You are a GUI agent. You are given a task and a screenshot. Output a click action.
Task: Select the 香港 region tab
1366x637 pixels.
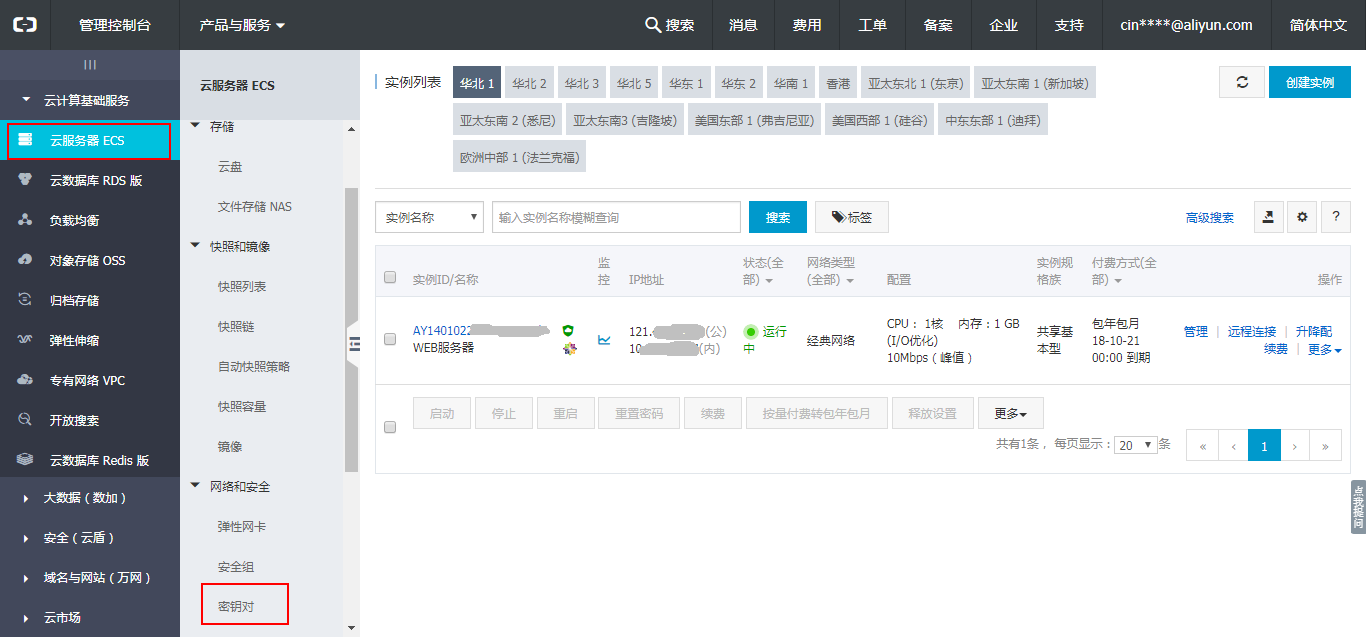pos(838,83)
